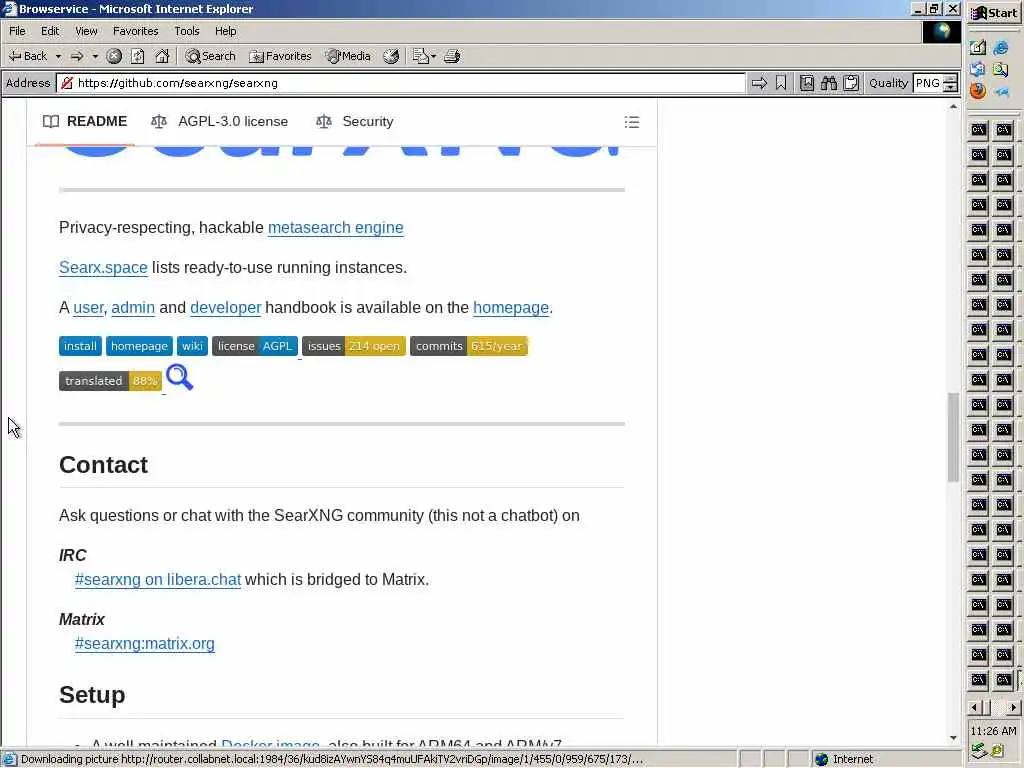Adjust the Quality spinner arrows
The height and width of the screenshot is (768, 1024).
pyautogui.click(x=952, y=83)
